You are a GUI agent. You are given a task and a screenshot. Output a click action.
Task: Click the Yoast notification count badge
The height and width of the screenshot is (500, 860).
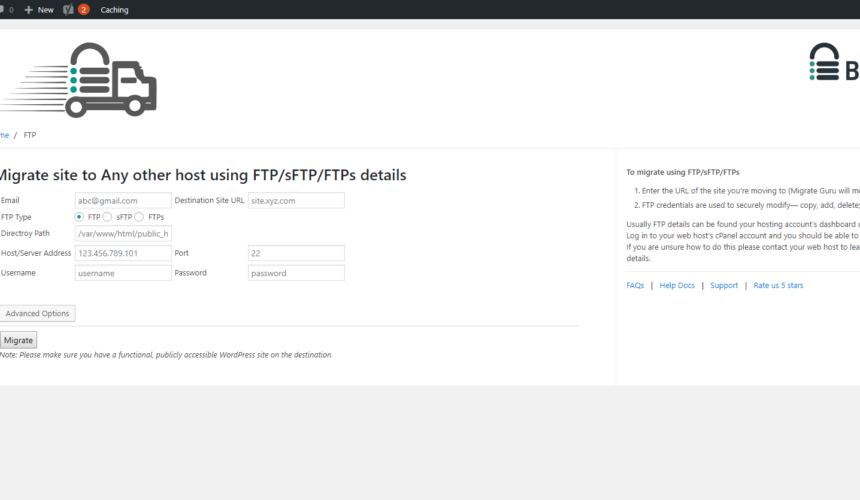click(83, 10)
